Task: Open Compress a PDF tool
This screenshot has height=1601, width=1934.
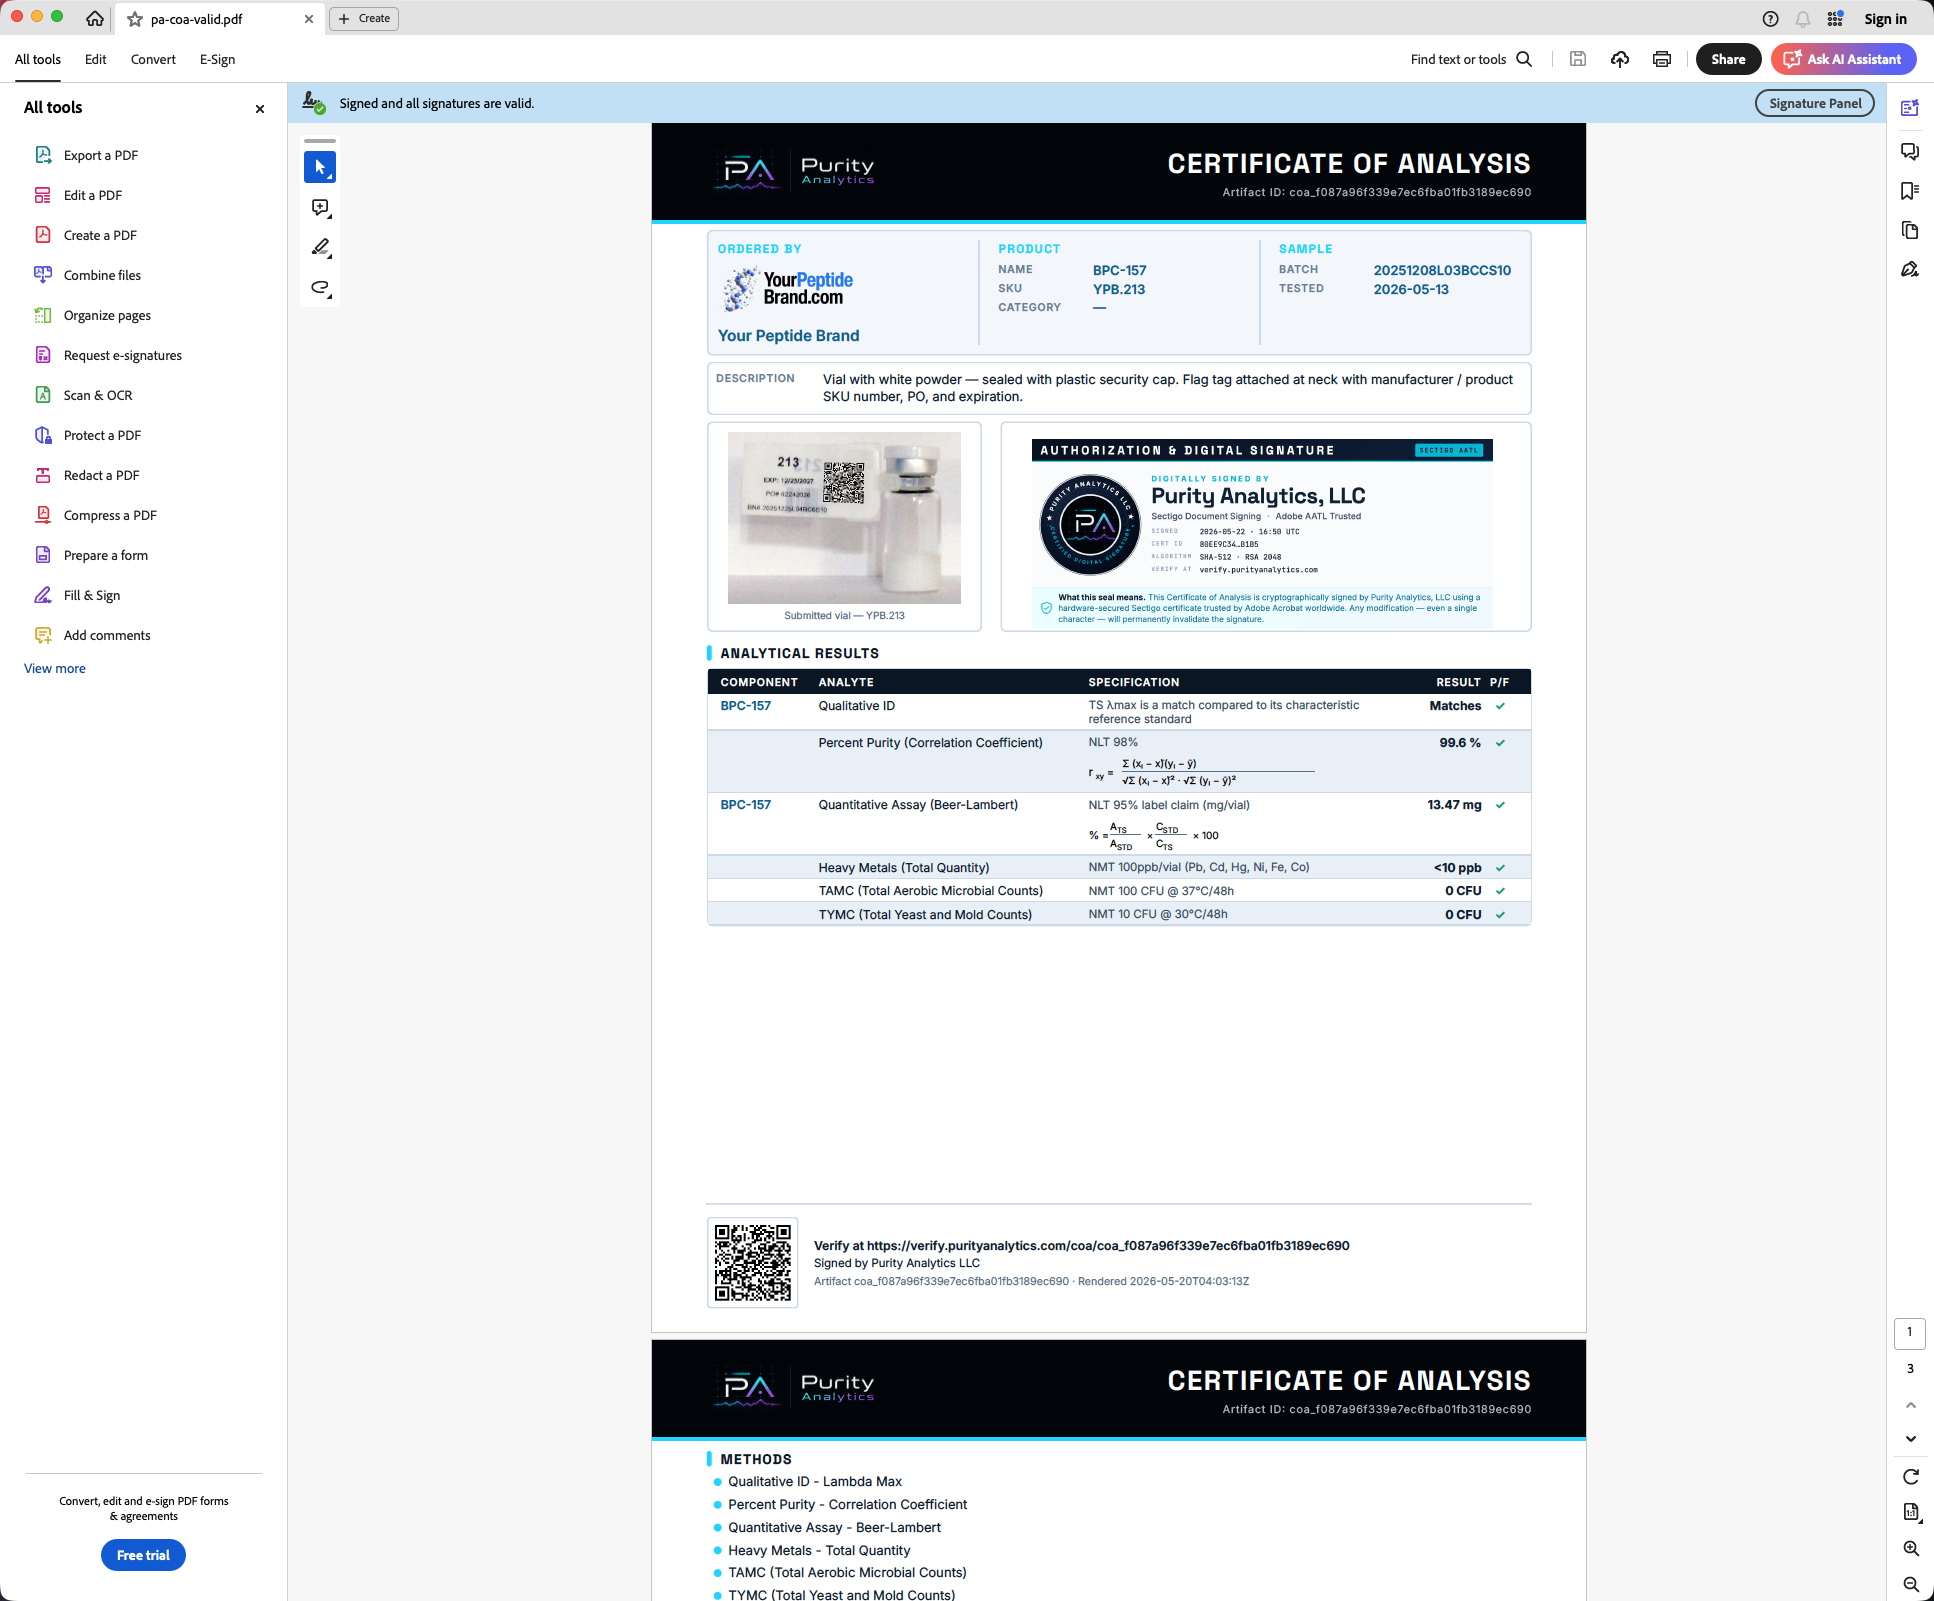Action: [x=110, y=515]
